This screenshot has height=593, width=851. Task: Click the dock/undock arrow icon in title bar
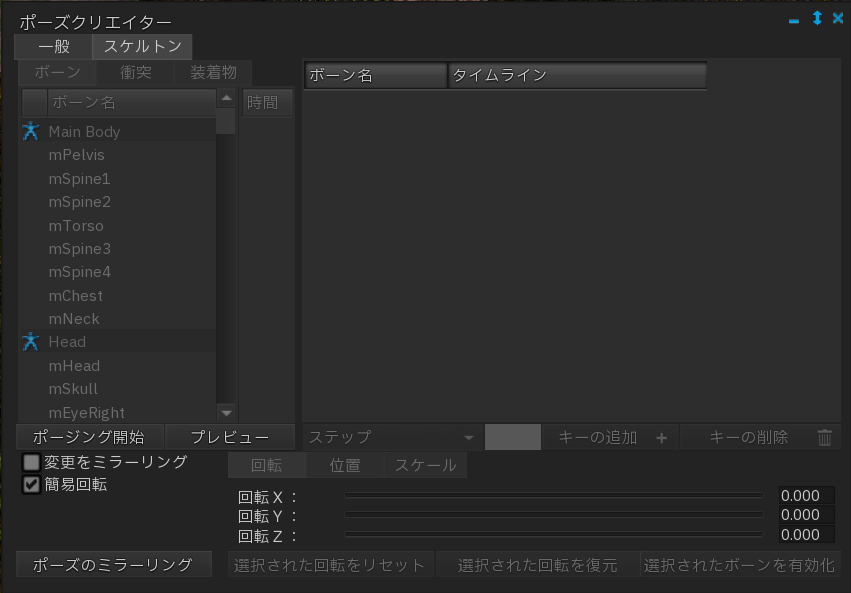click(817, 18)
